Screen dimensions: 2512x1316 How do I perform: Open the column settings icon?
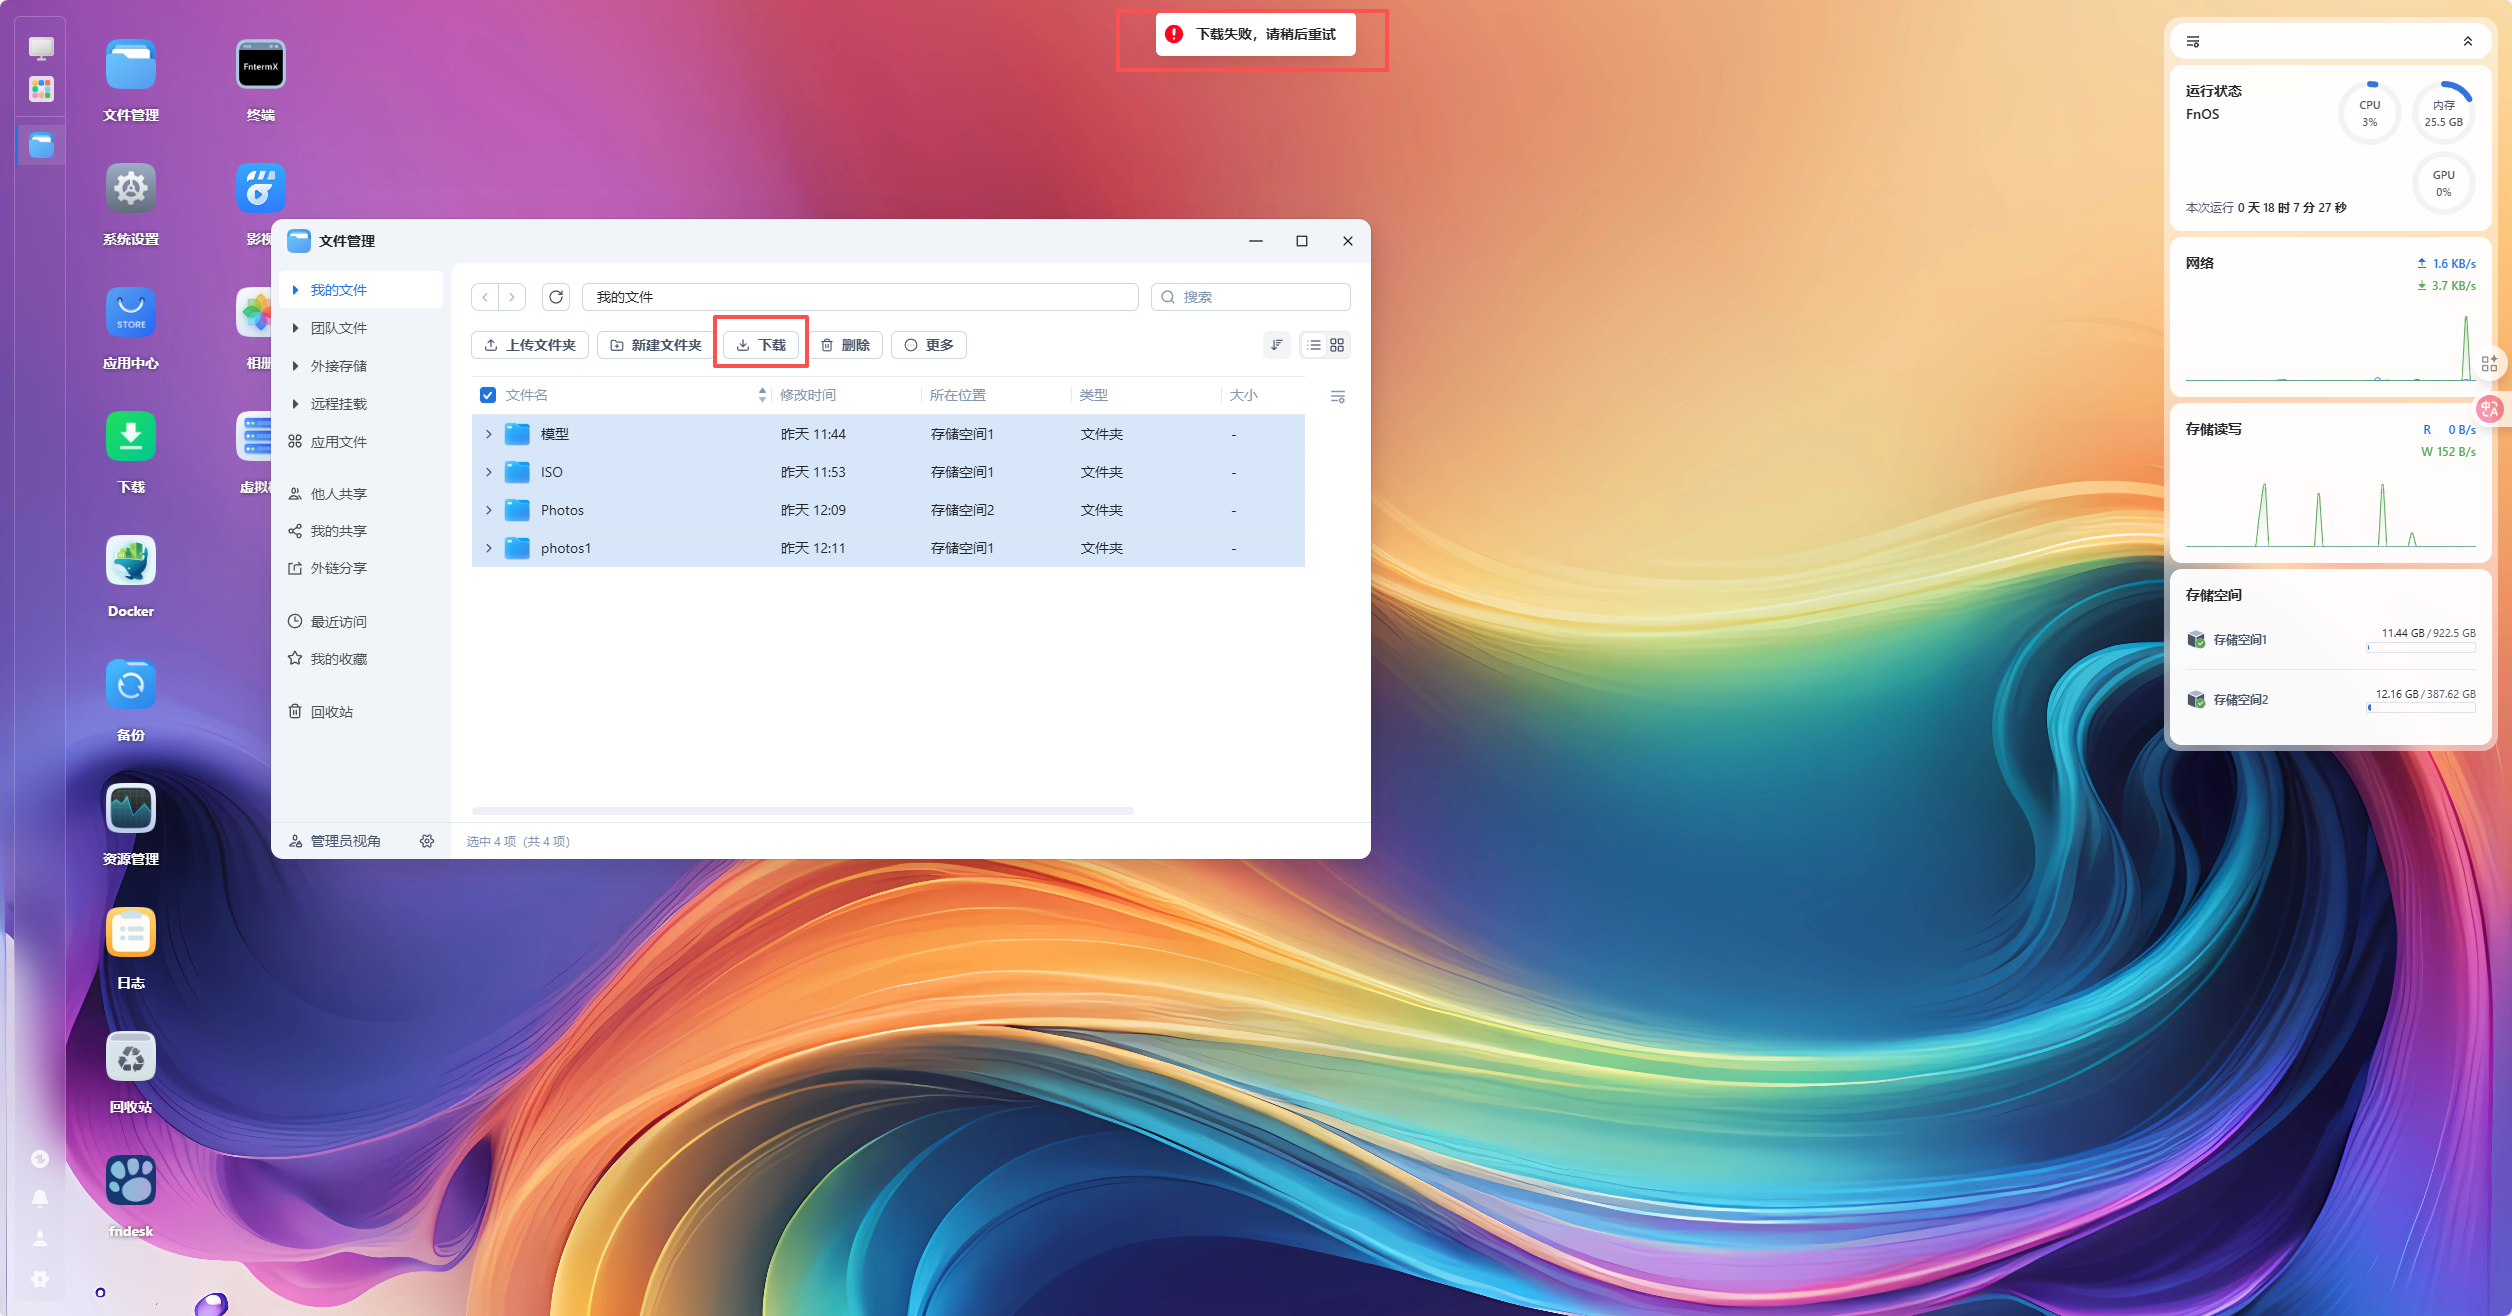1338,397
